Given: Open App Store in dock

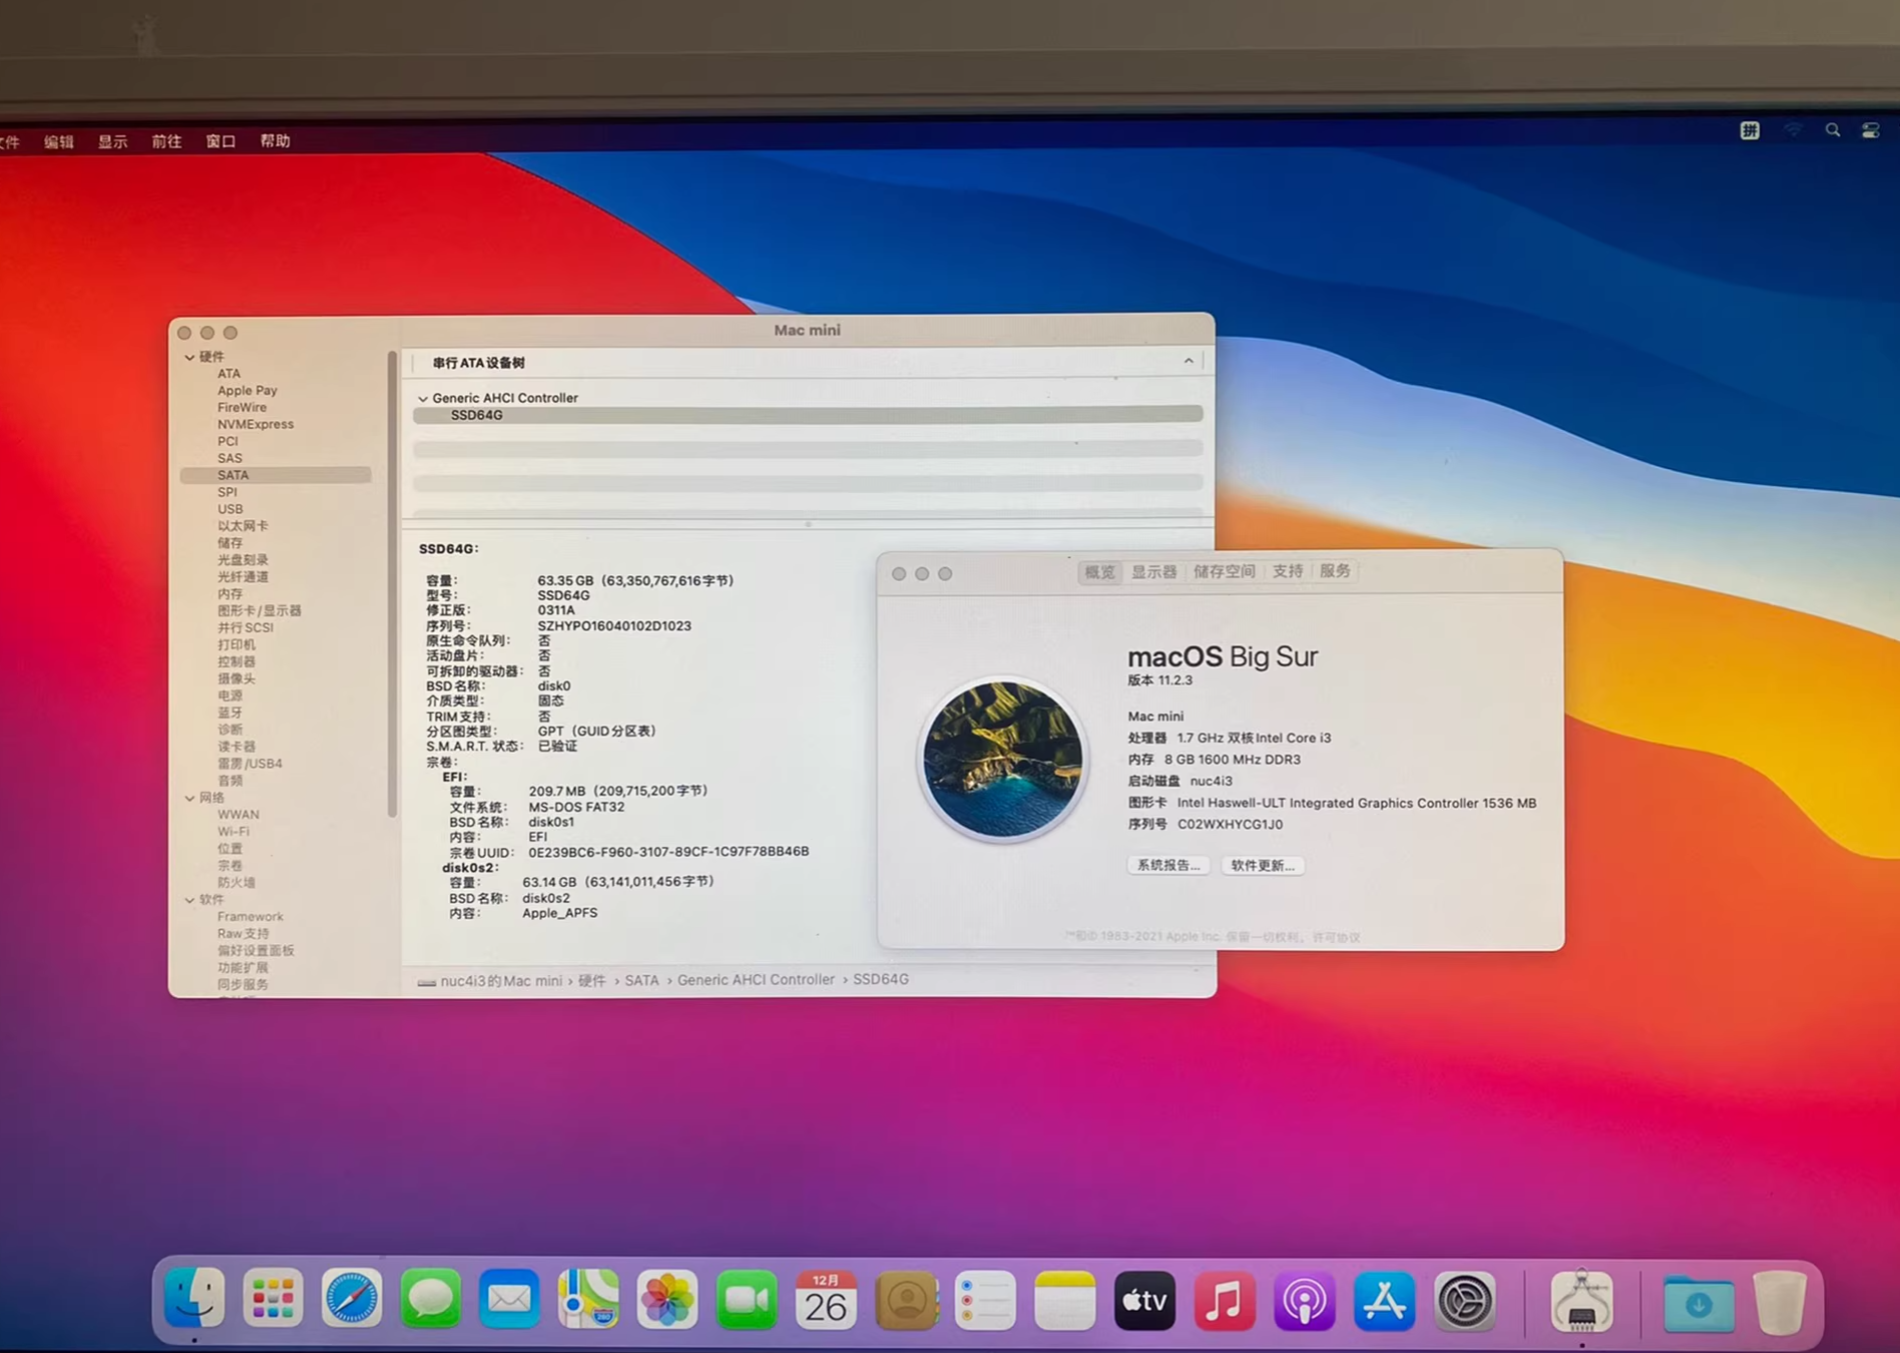Looking at the screenshot, I should [x=1384, y=1301].
